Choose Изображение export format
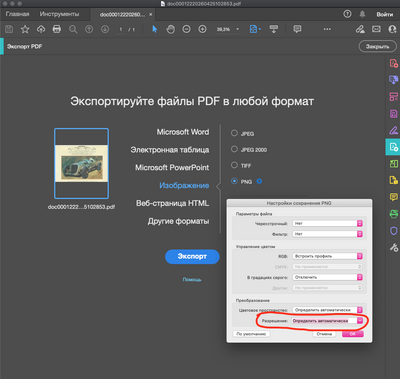The width and height of the screenshot is (400, 379). click(x=184, y=186)
